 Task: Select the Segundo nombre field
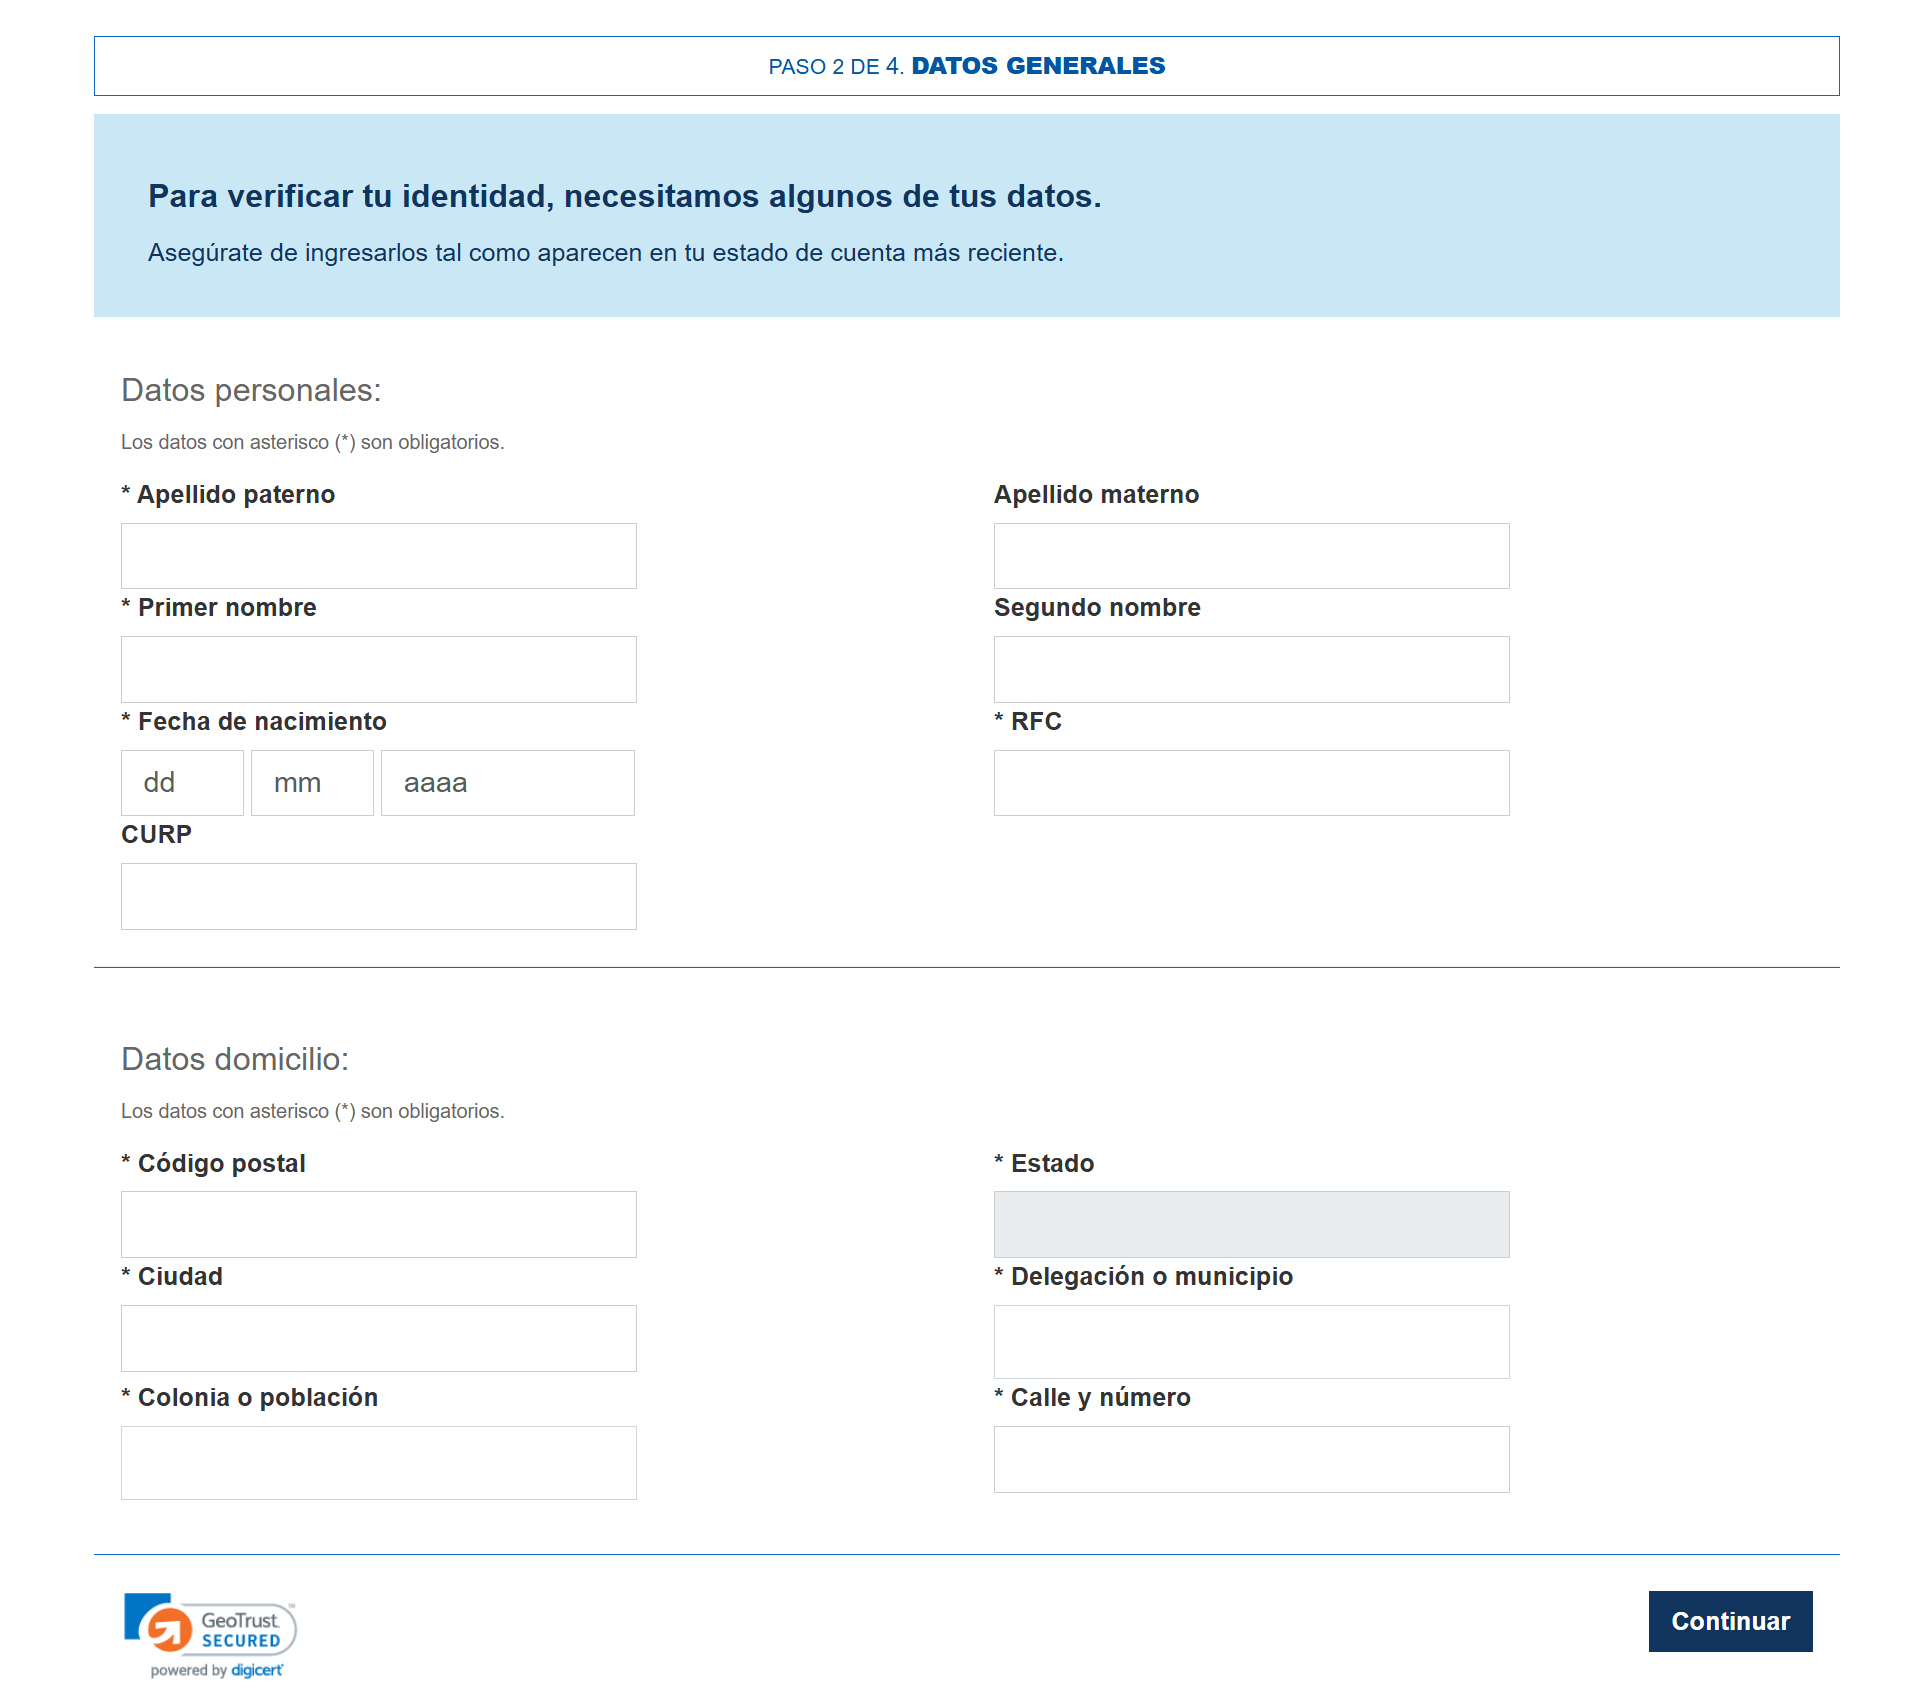click(x=1250, y=669)
